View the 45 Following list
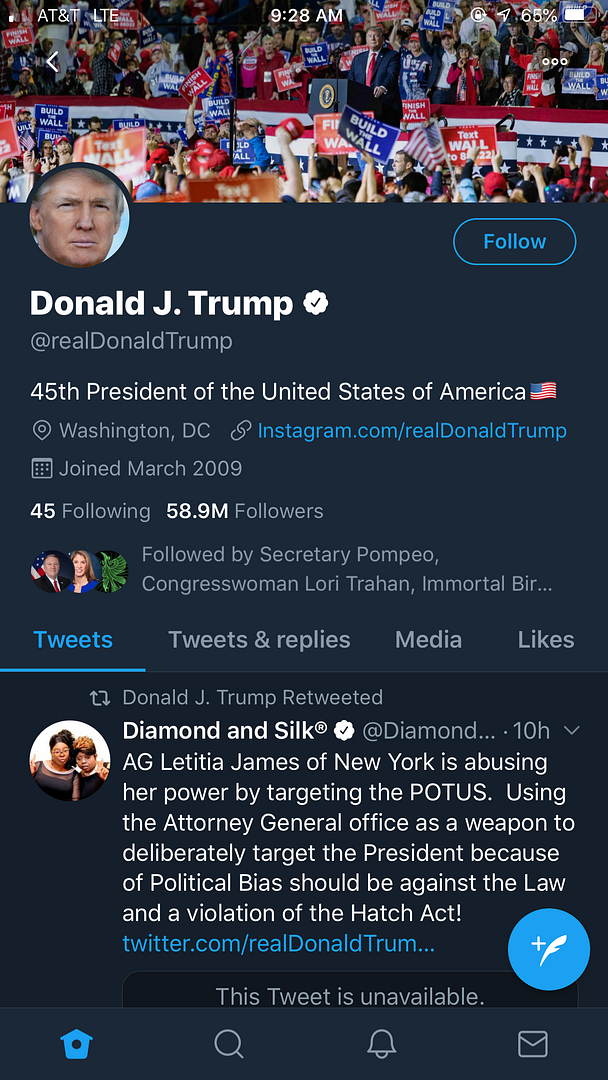Viewport: 608px width, 1080px height. click(x=90, y=511)
